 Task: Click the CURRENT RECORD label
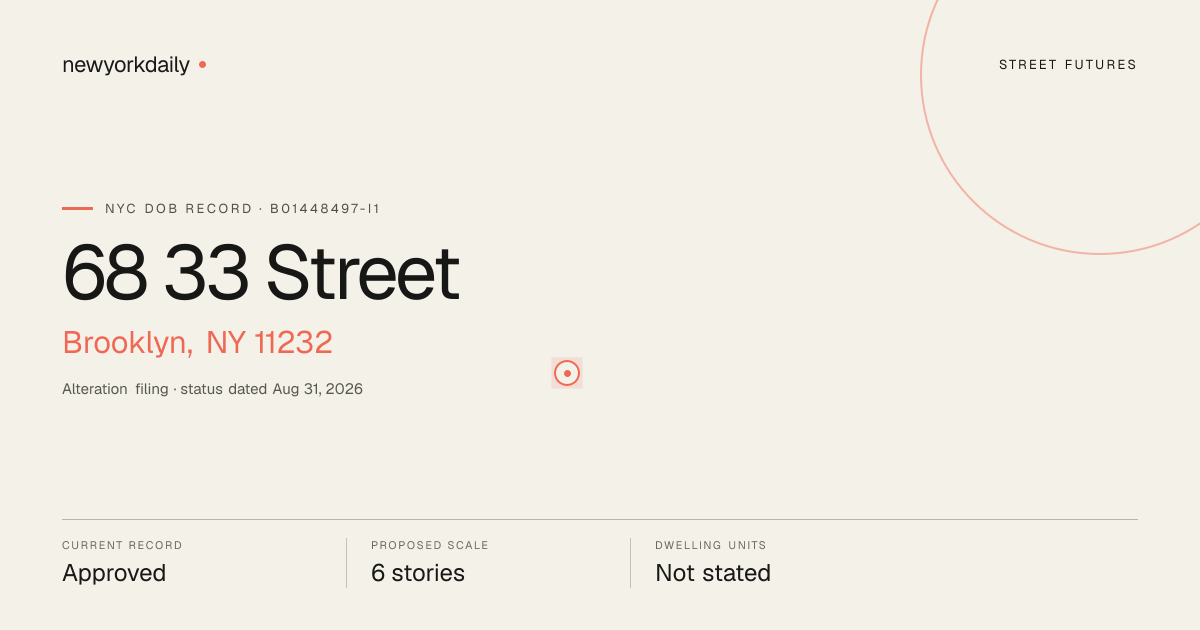tap(122, 546)
